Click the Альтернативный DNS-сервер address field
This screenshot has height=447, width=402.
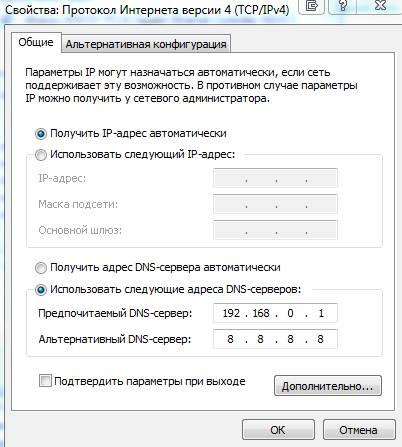coord(275,339)
